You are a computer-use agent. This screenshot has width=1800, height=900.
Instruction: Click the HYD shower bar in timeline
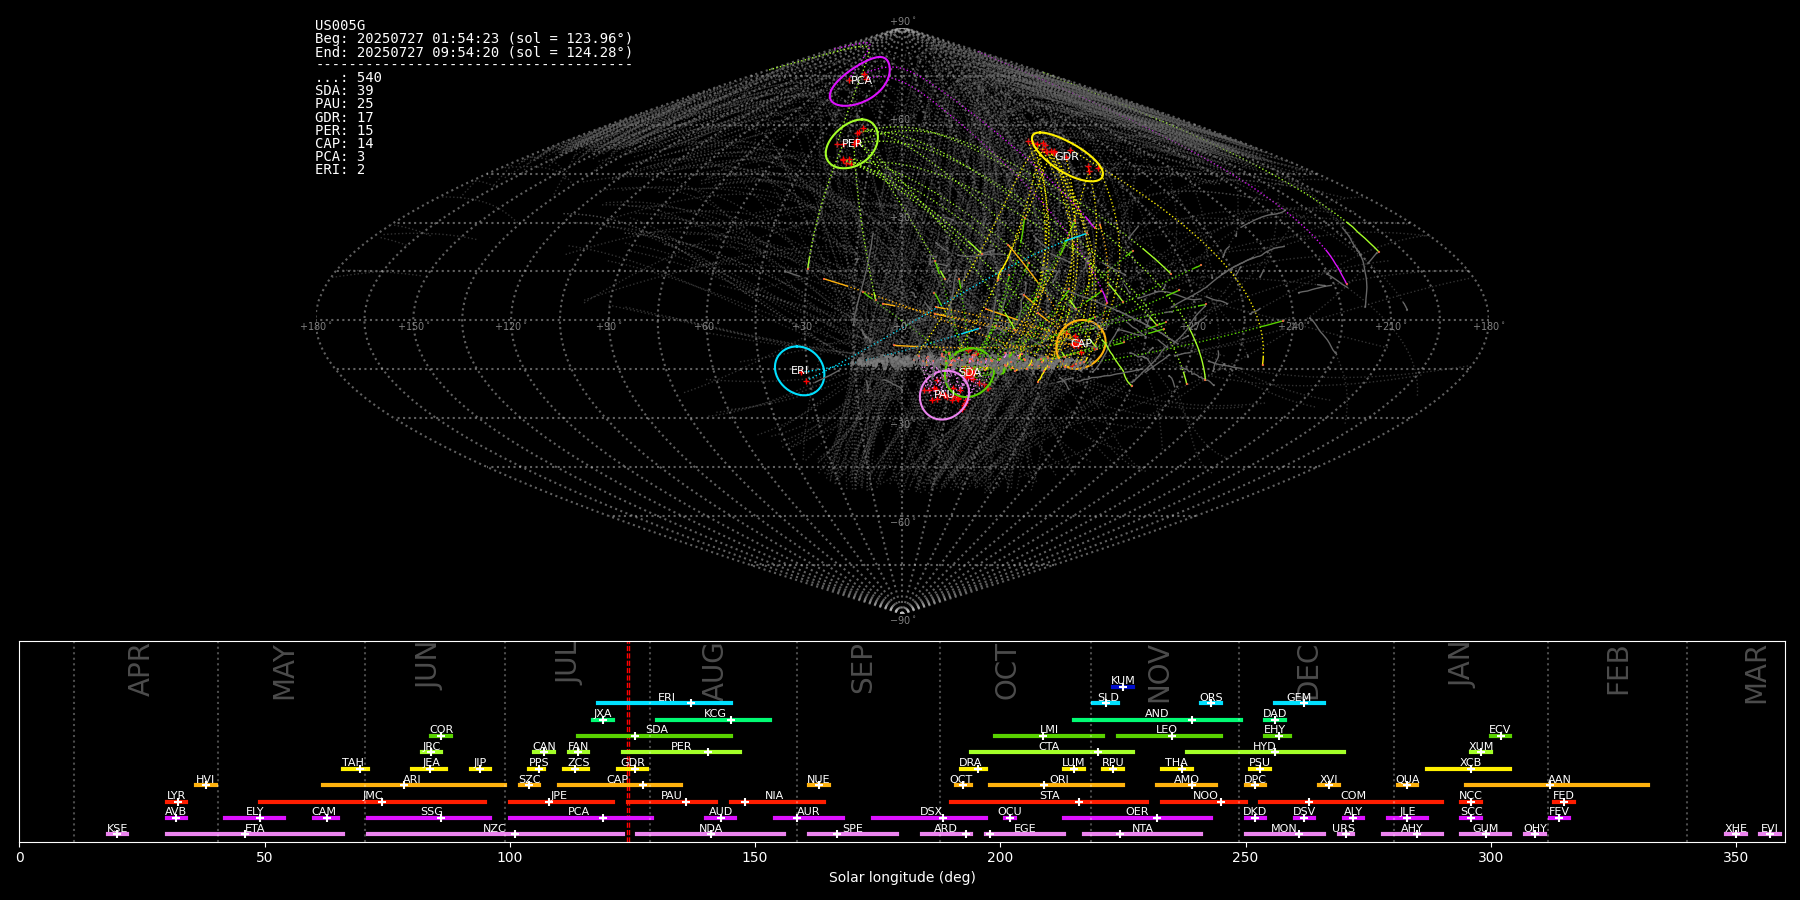click(x=1265, y=752)
